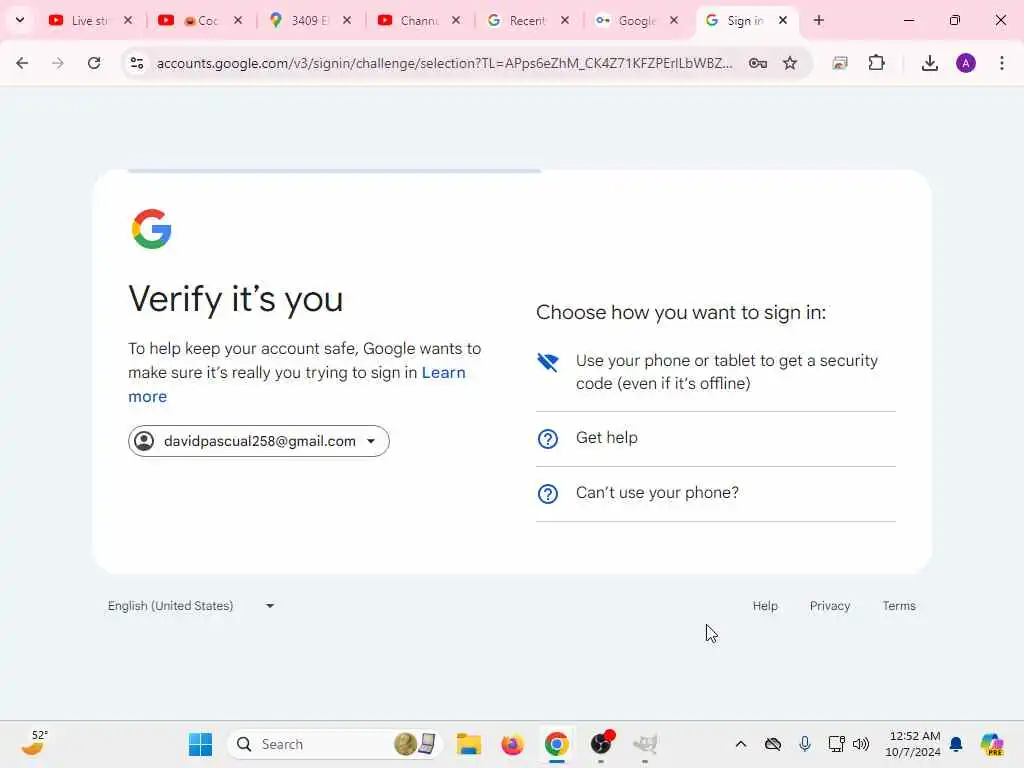Open the notifications bell icon
Viewport: 1024px width, 768px height.
point(956,744)
